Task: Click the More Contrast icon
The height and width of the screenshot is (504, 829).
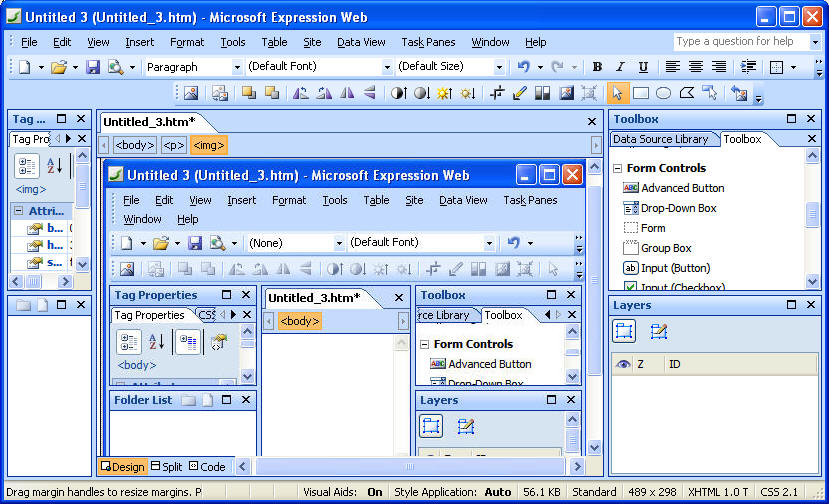Action: coord(399,93)
